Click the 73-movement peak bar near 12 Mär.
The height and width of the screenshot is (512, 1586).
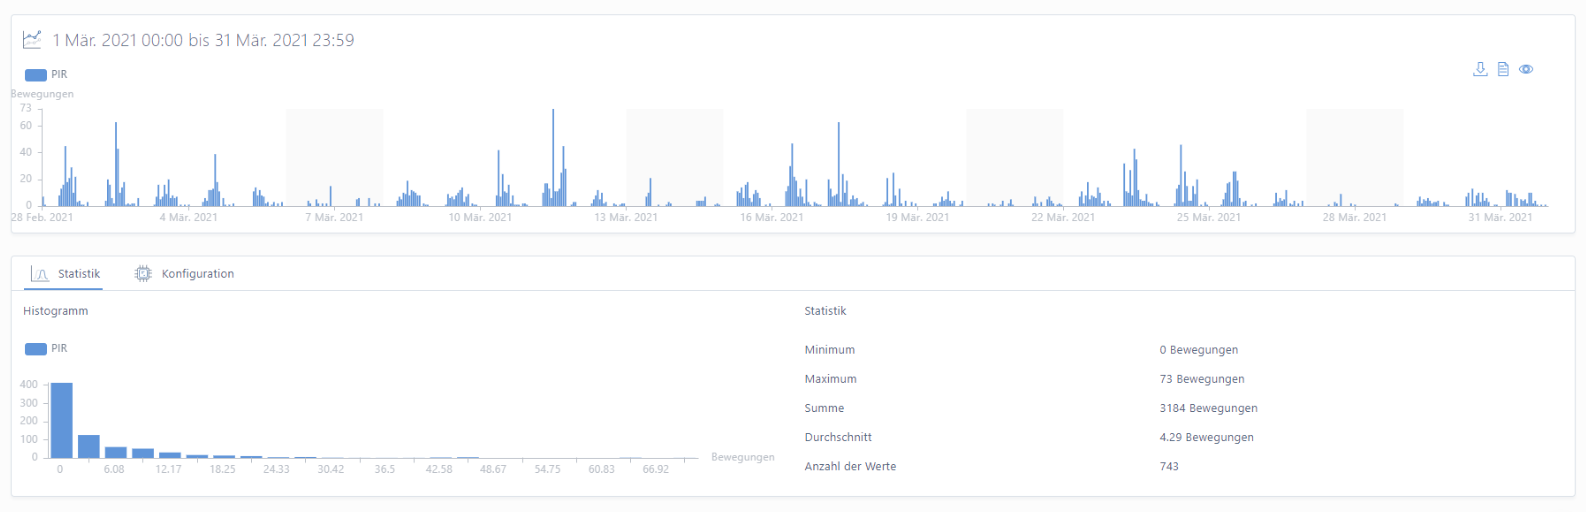pyautogui.click(x=553, y=155)
